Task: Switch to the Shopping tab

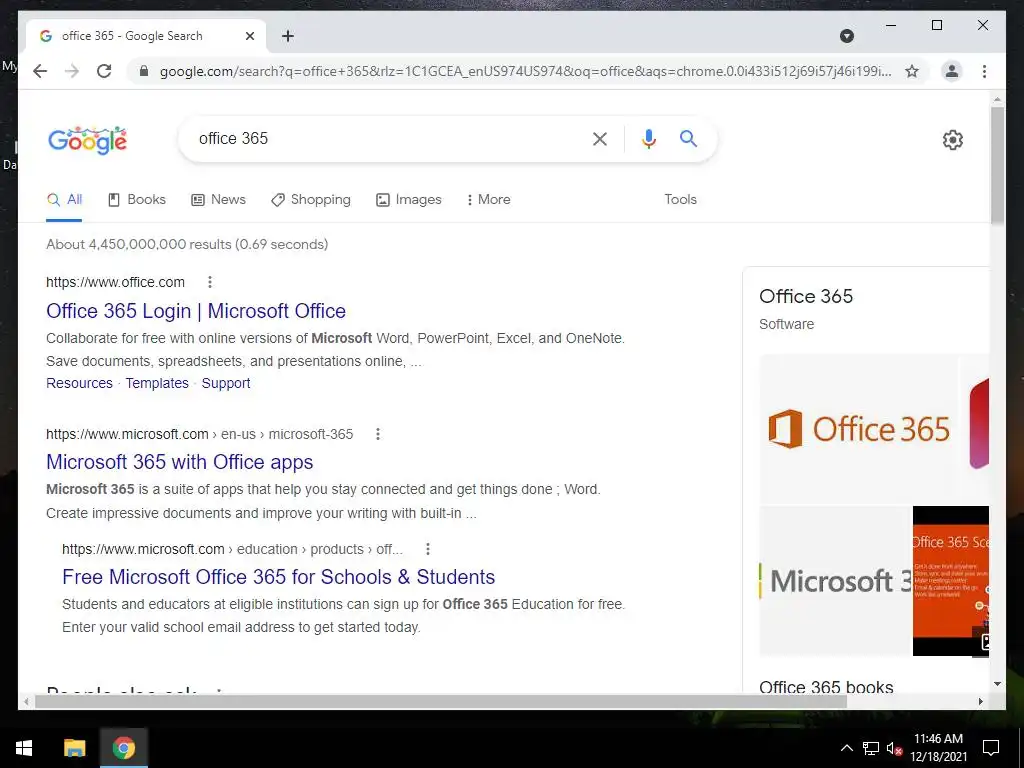Action: pos(311,200)
